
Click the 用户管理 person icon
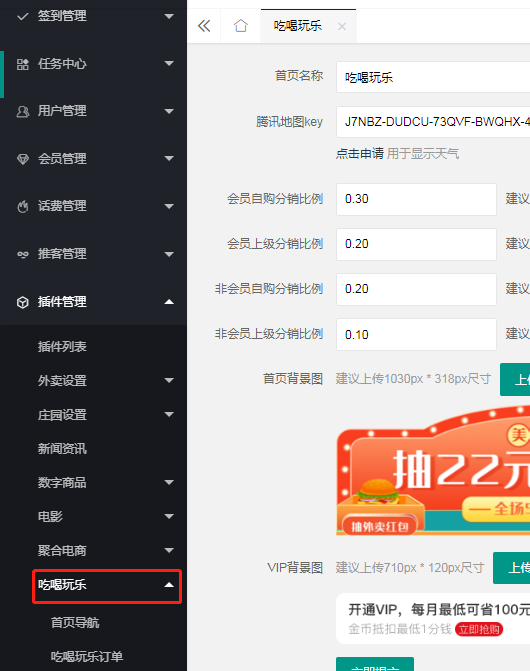click(x=23, y=112)
